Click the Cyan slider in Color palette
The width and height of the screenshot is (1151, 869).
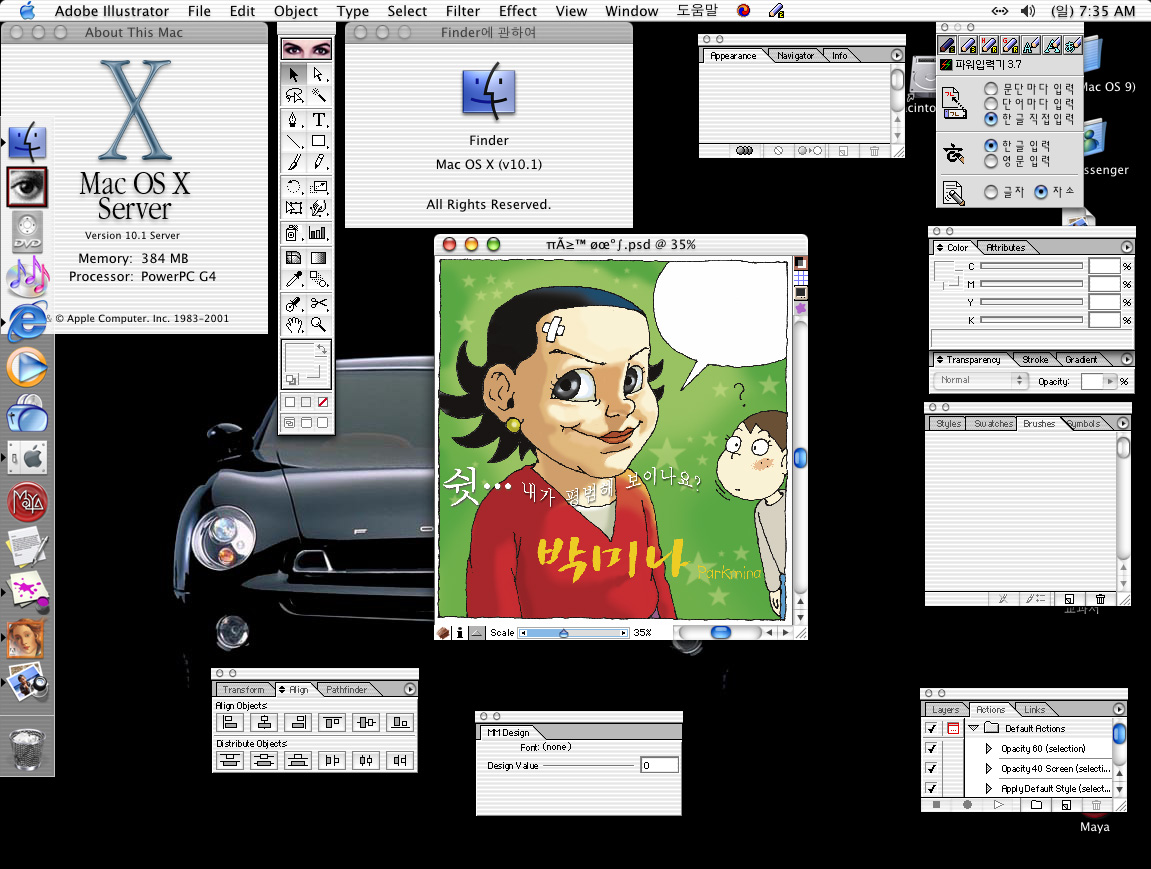(1030, 266)
